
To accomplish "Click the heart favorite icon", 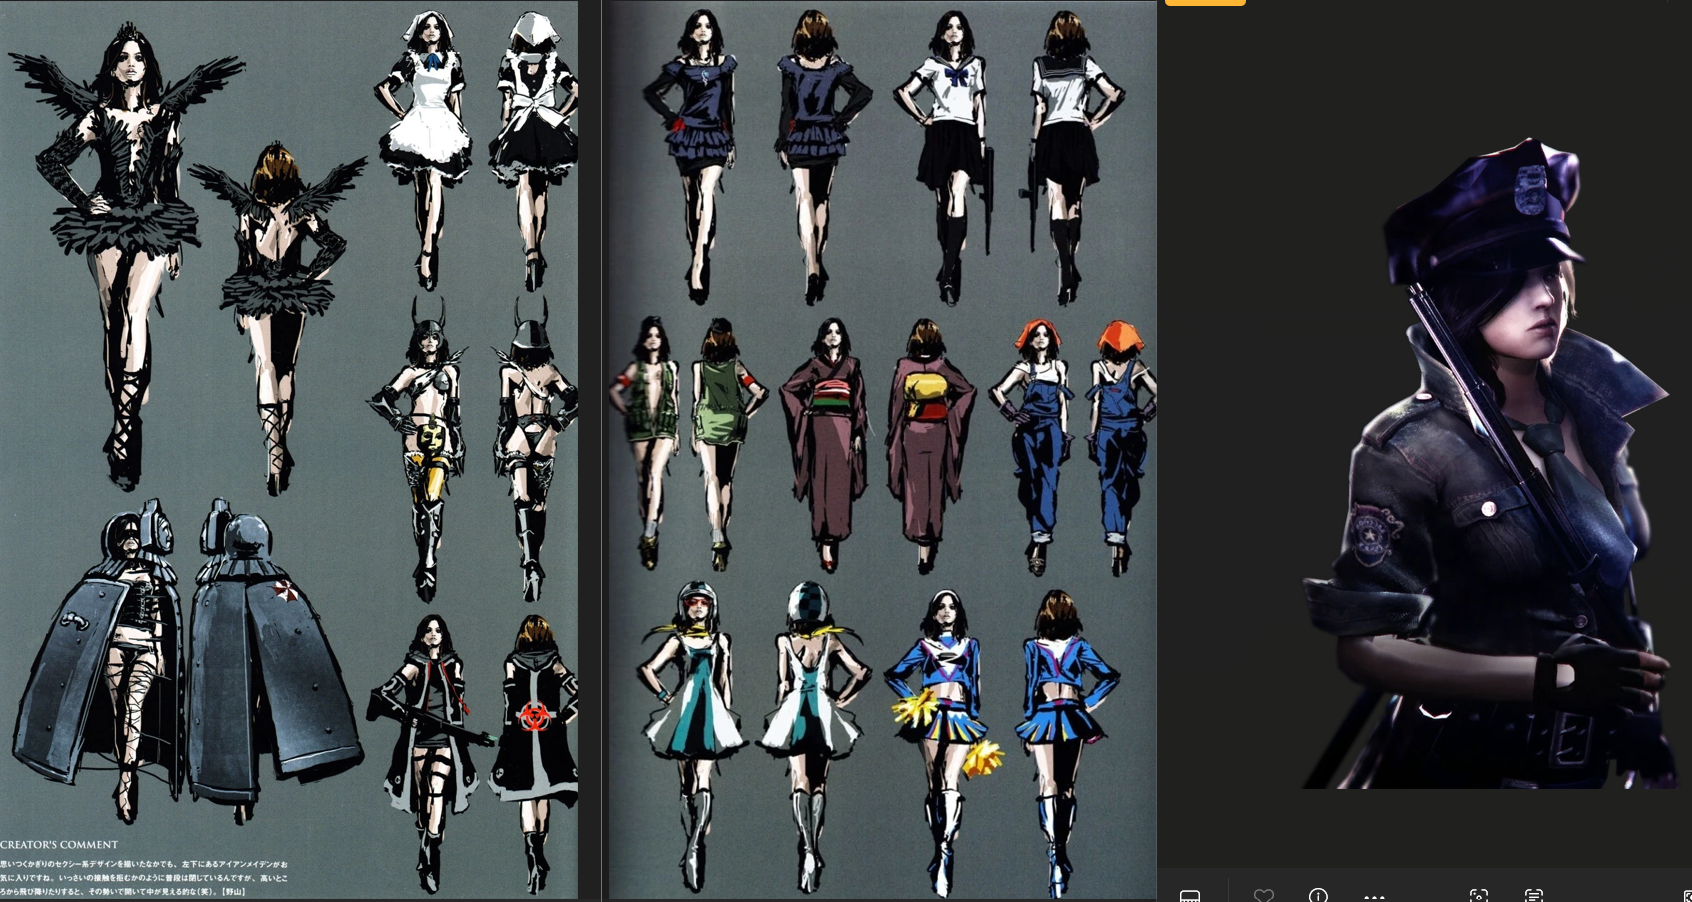I will pyautogui.click(x=1264, y=895).
